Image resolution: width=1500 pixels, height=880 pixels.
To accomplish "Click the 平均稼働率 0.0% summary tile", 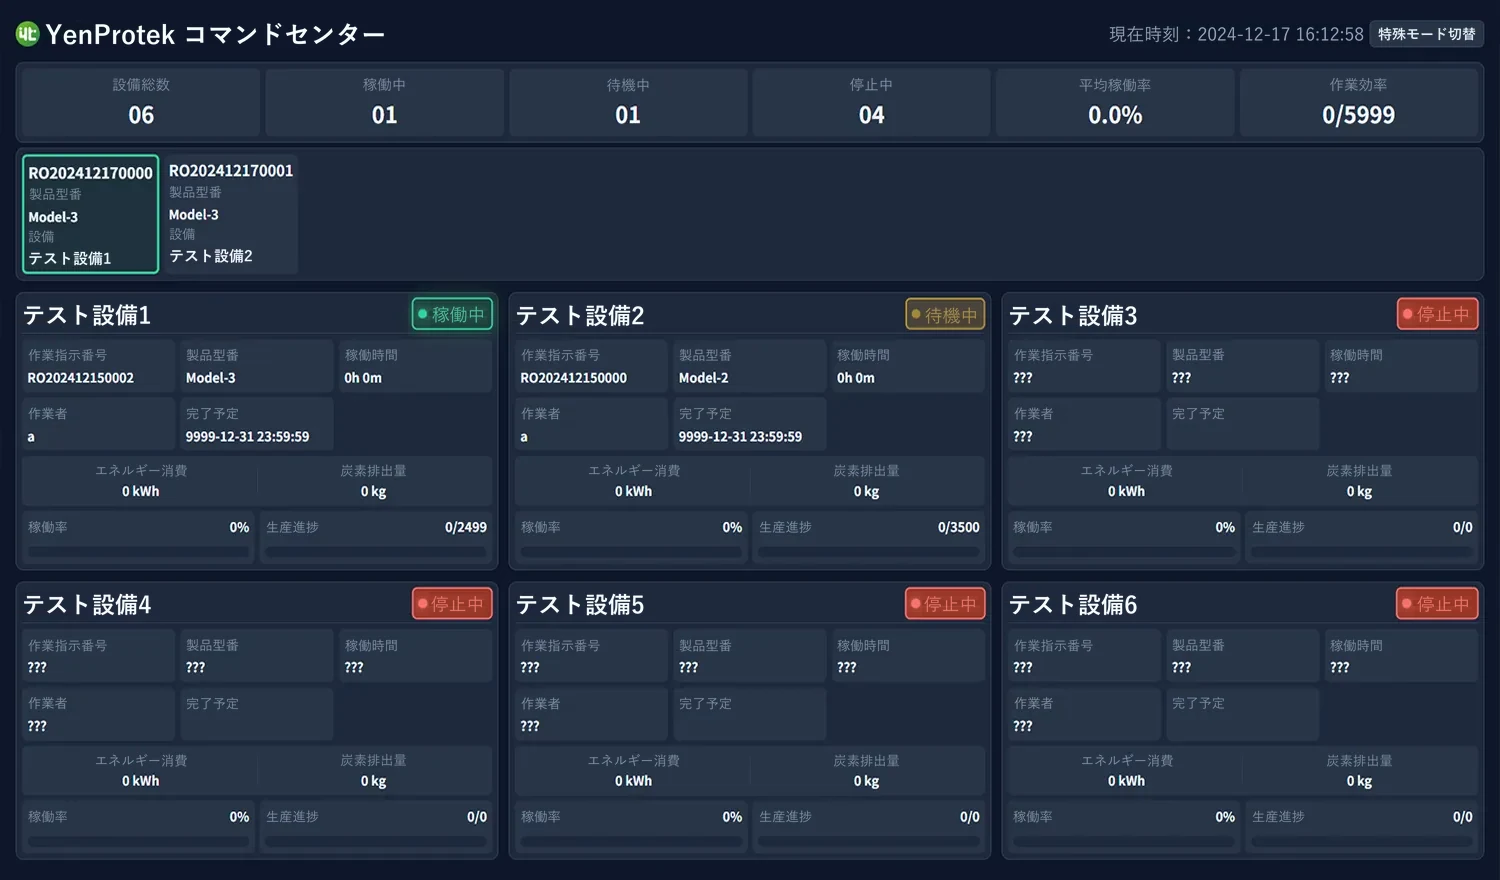I will (1115, 102).
